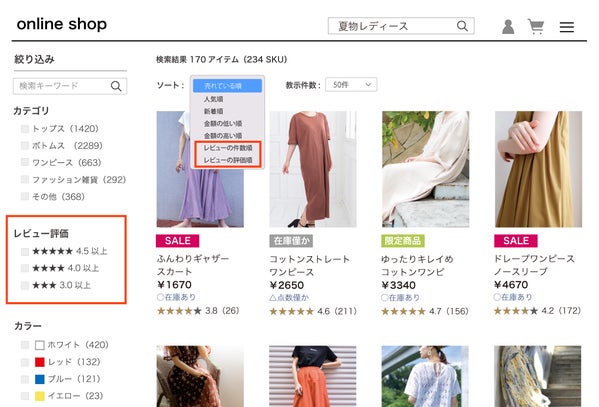Screen dimensions: 599x407
Task: Click the yellow color swatch
Action: [x=40, y=396]
